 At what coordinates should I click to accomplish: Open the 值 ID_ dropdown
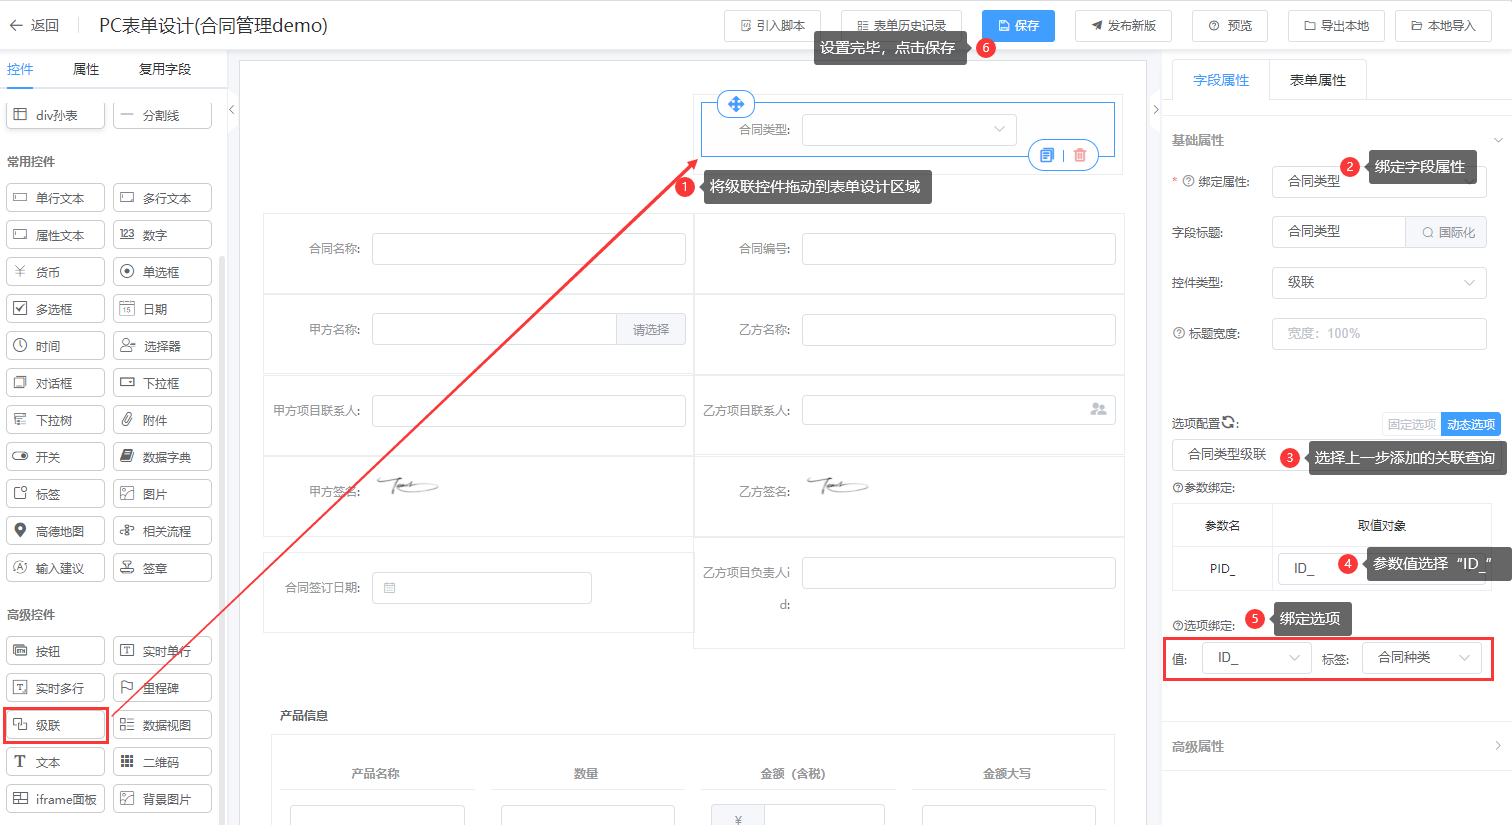(1256, 658)
